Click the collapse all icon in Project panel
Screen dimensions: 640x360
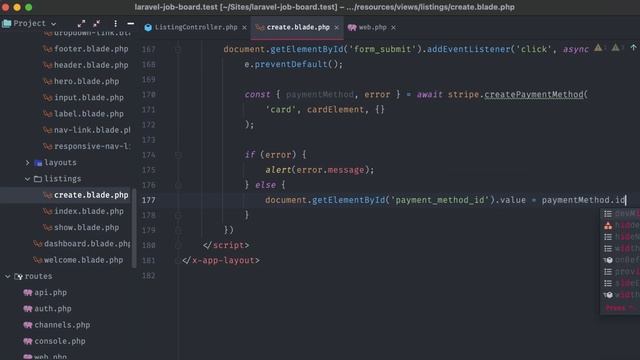(x=97, y=24)
